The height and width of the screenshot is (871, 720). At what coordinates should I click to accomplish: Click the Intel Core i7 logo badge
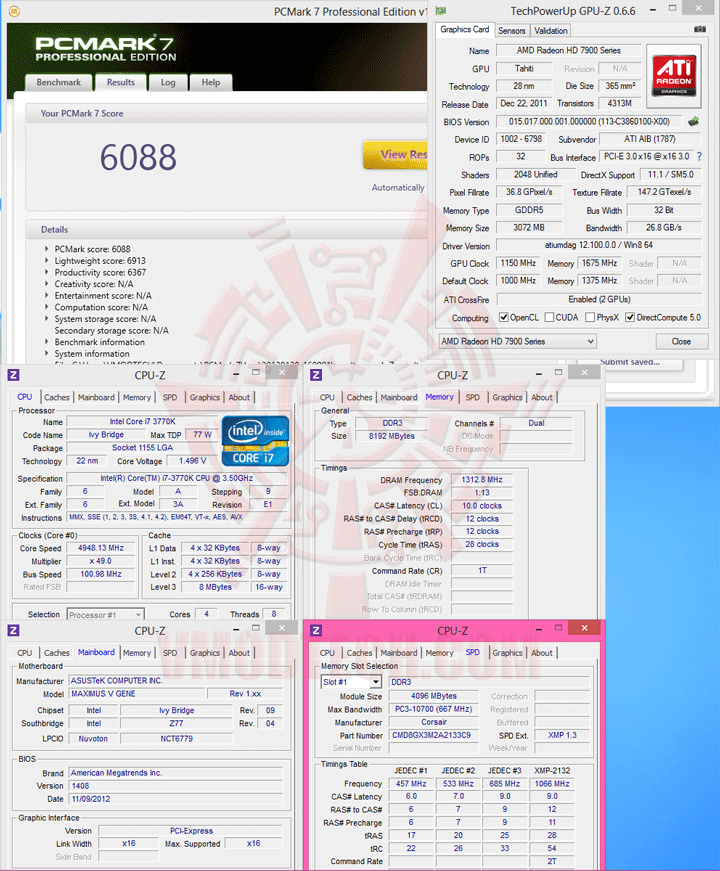[255, 440]
